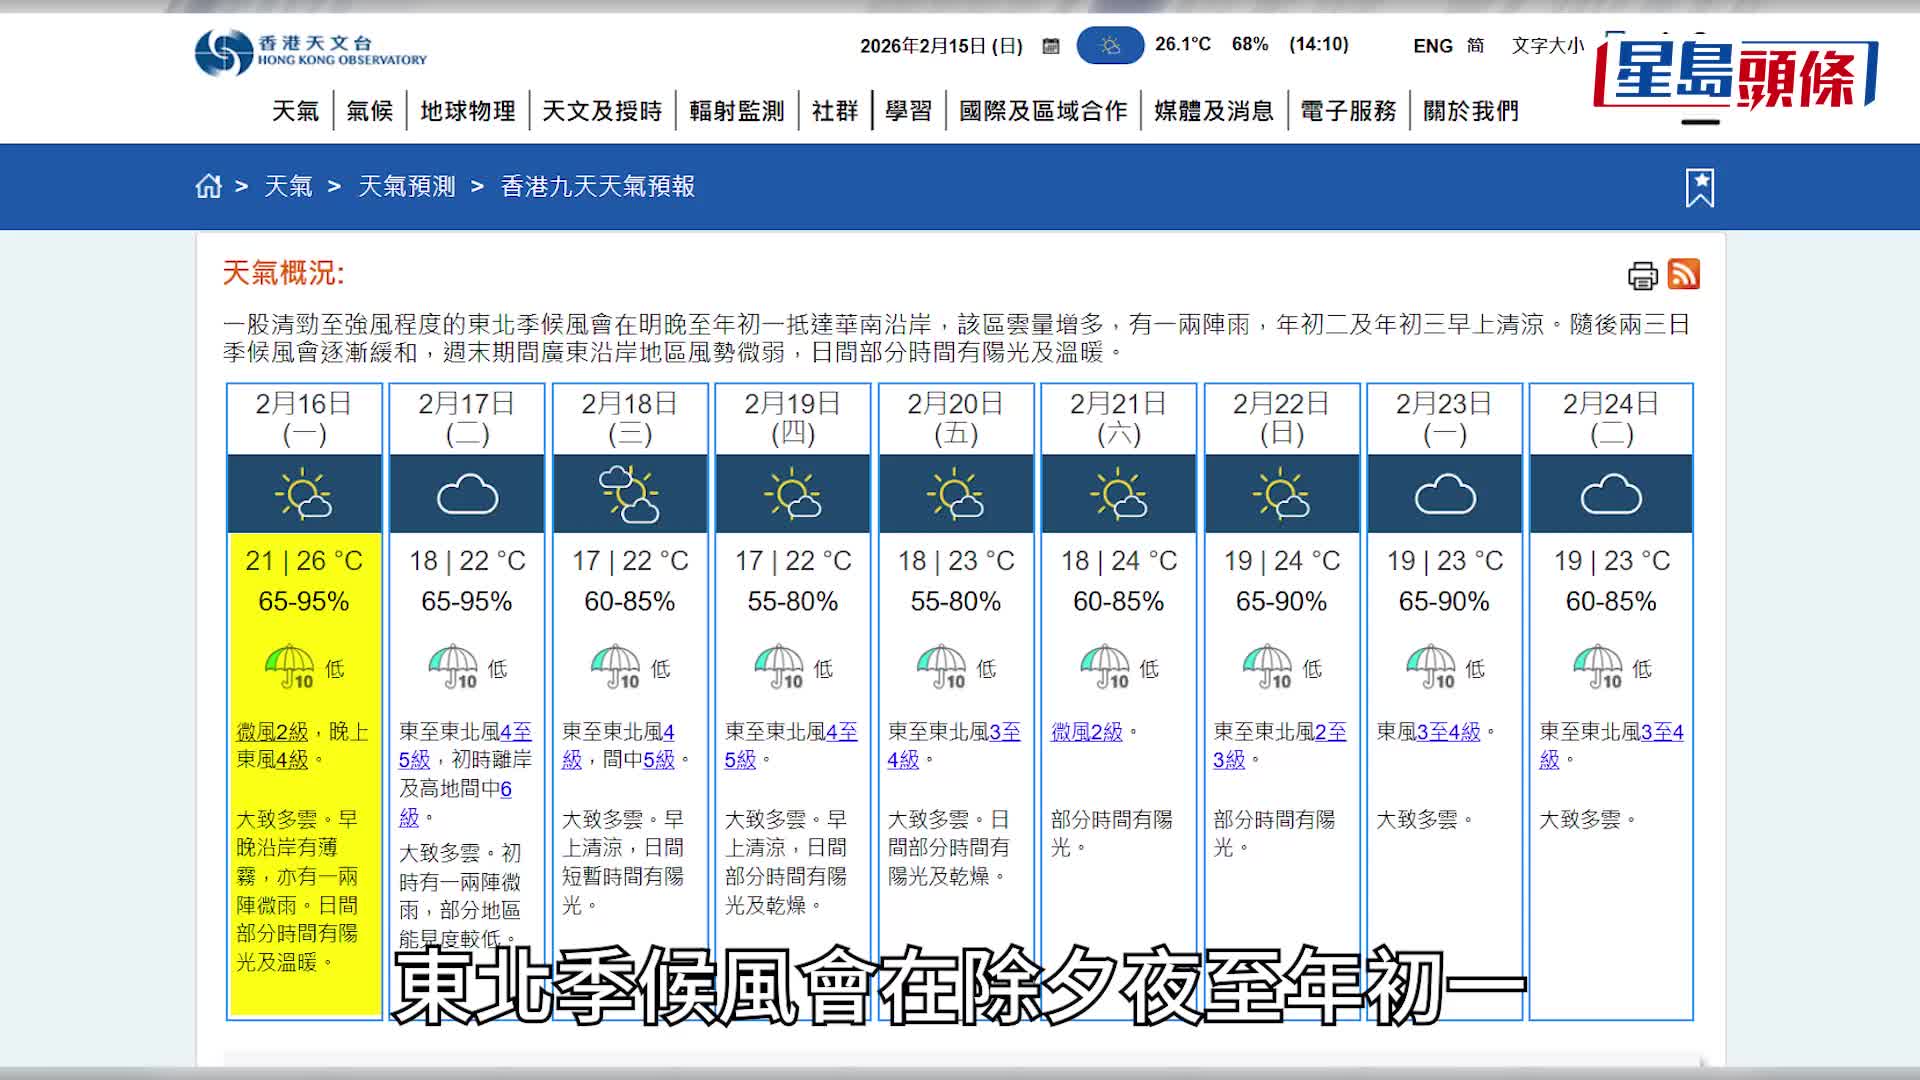Open the 關於我們 menu
Image resolution: width=1920 pixels, height=1080 pixels.
point(1470,110)
